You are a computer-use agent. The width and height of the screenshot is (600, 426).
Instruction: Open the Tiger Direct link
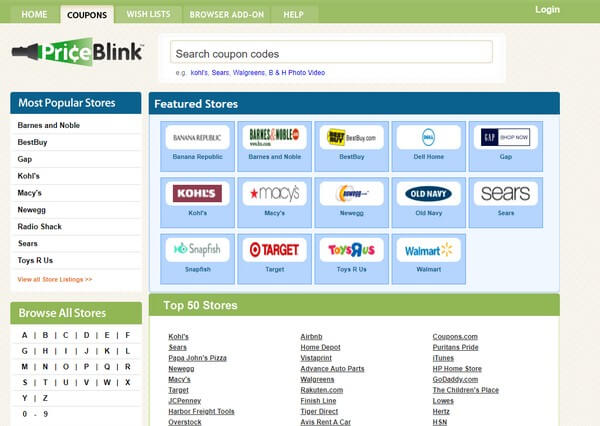(x=319, y=411)
